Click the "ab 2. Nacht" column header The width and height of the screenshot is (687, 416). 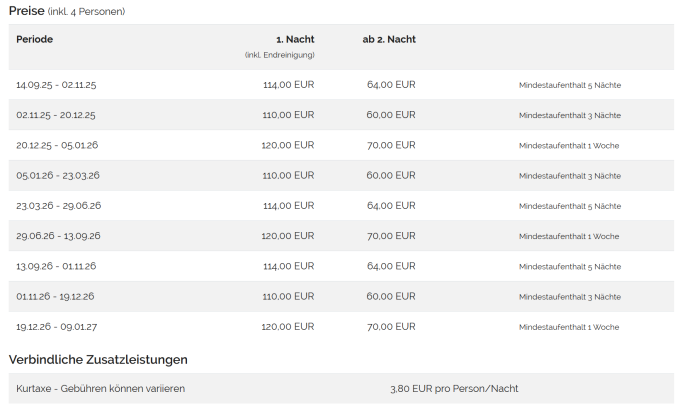click(389, 39)
